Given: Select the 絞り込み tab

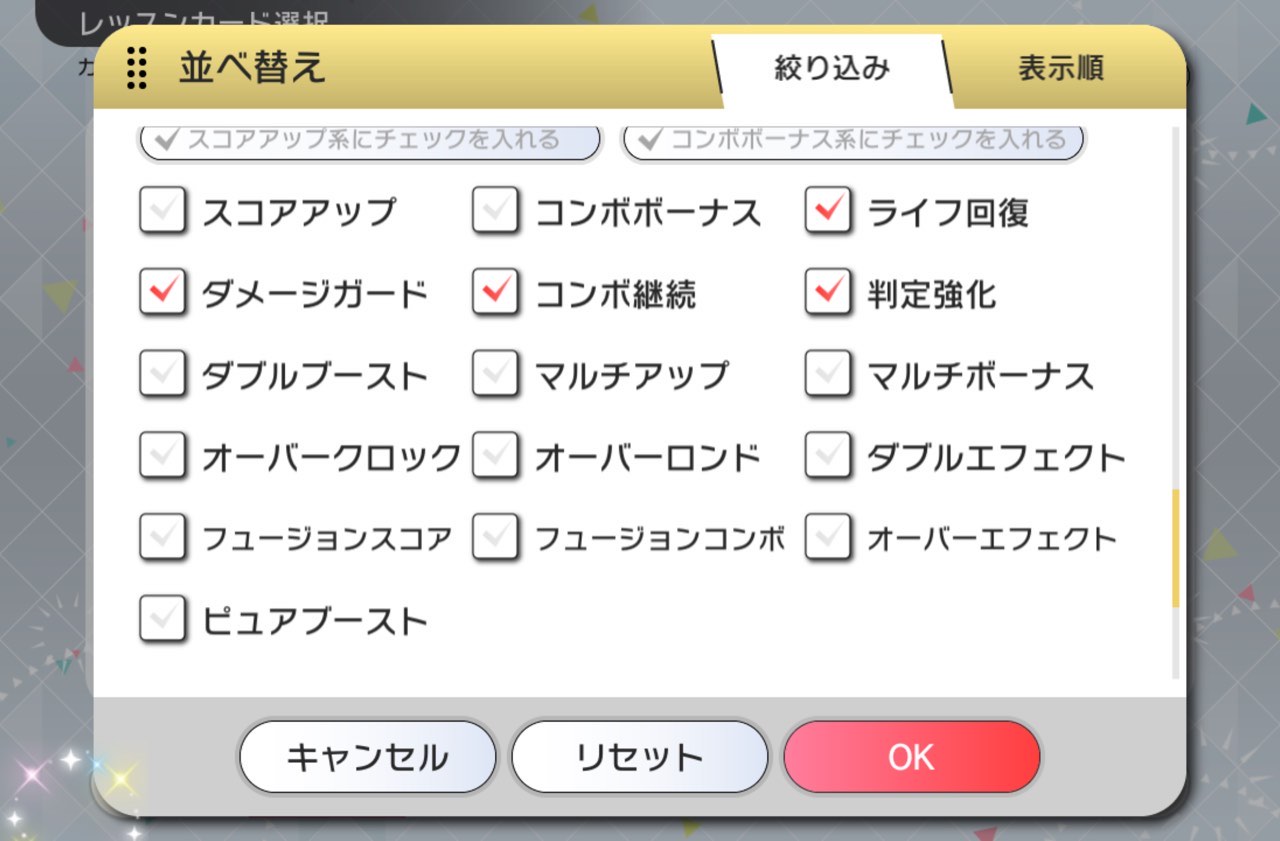Looking at the screenshot, I should [x=832, y=68].
